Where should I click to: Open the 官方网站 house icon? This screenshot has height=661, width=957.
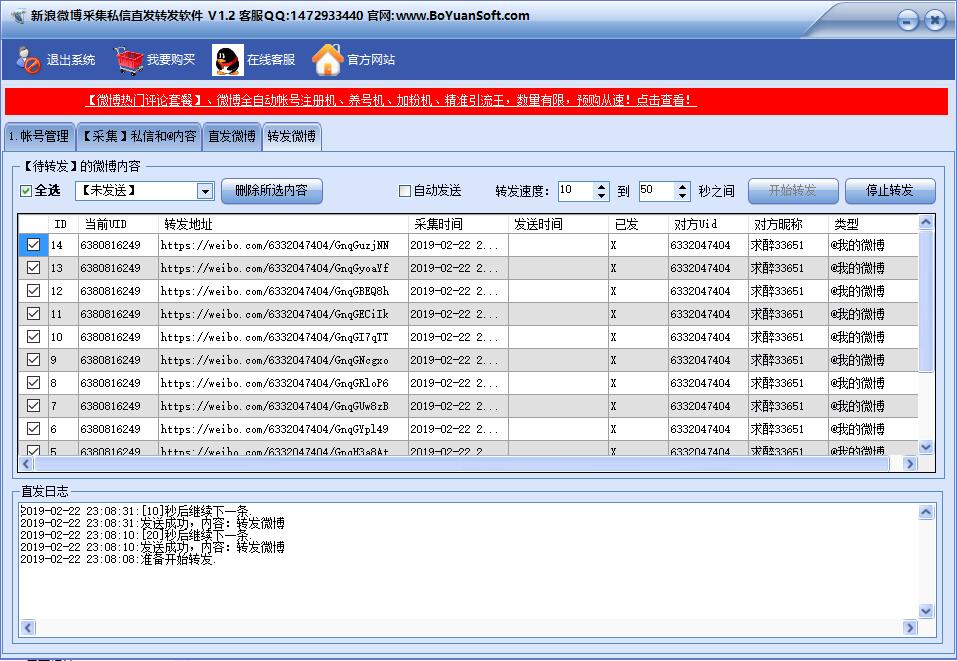point(328,60)
